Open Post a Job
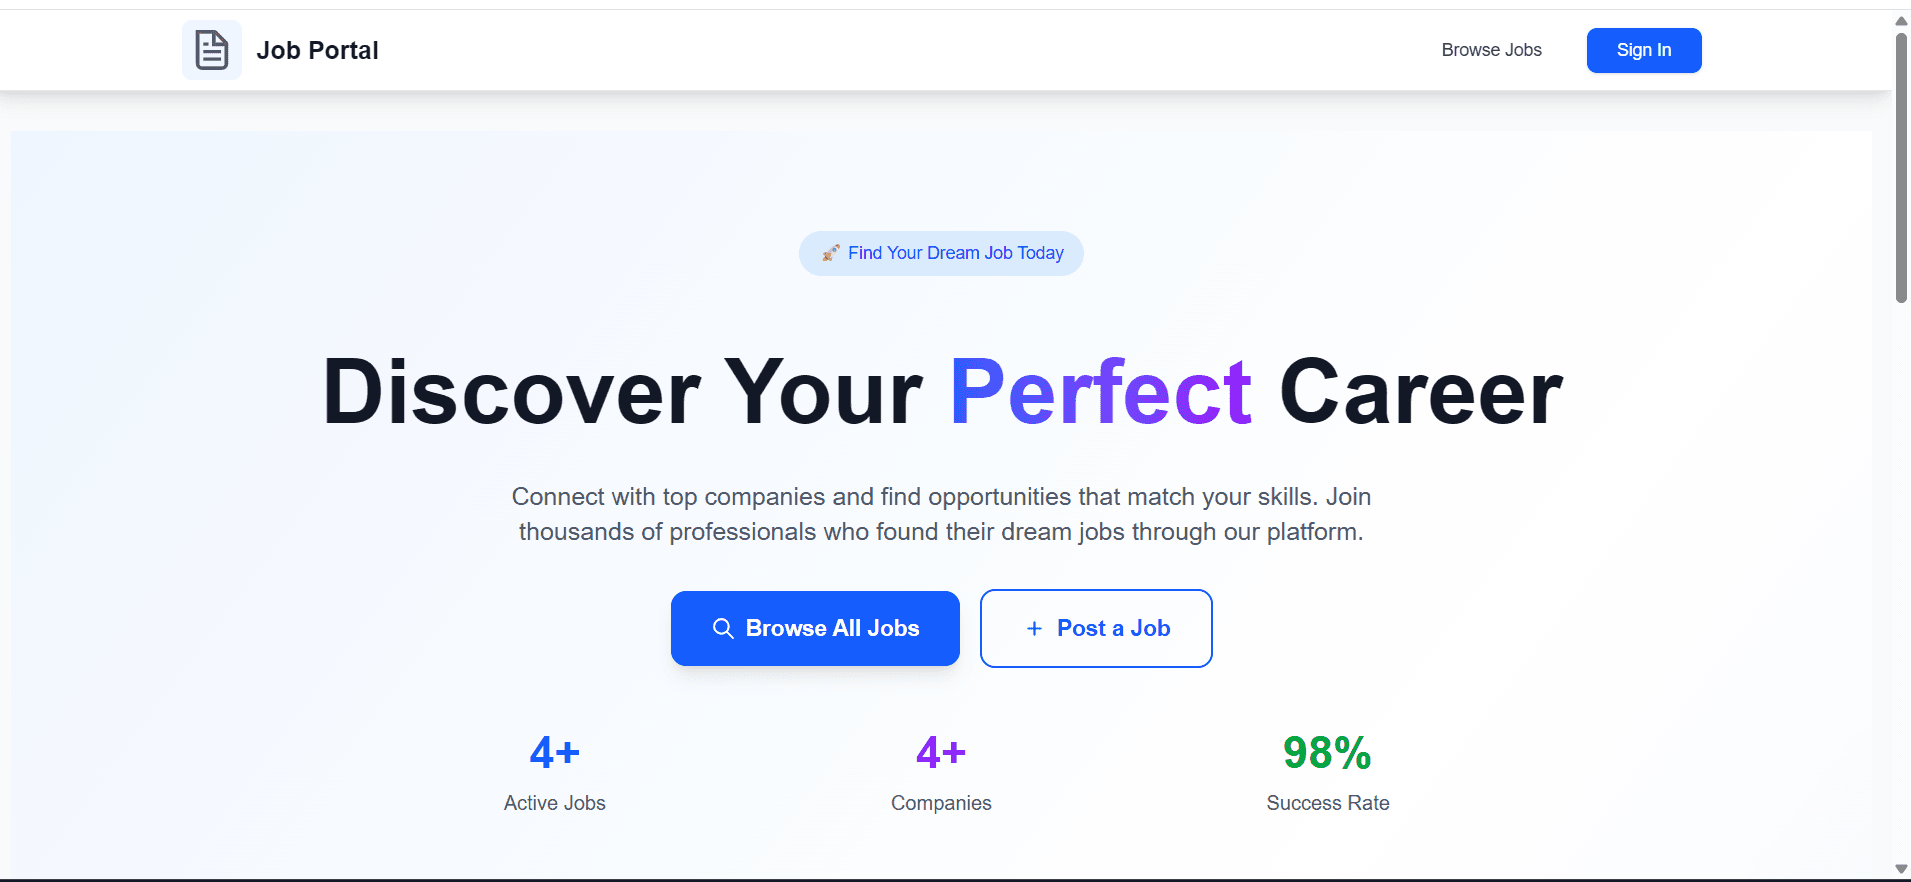 [x=1096, y=628]
